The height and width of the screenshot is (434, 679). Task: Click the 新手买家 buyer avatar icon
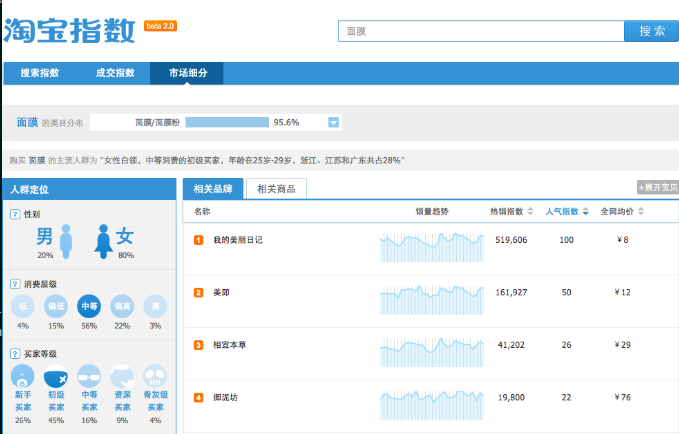click(23, 376)
